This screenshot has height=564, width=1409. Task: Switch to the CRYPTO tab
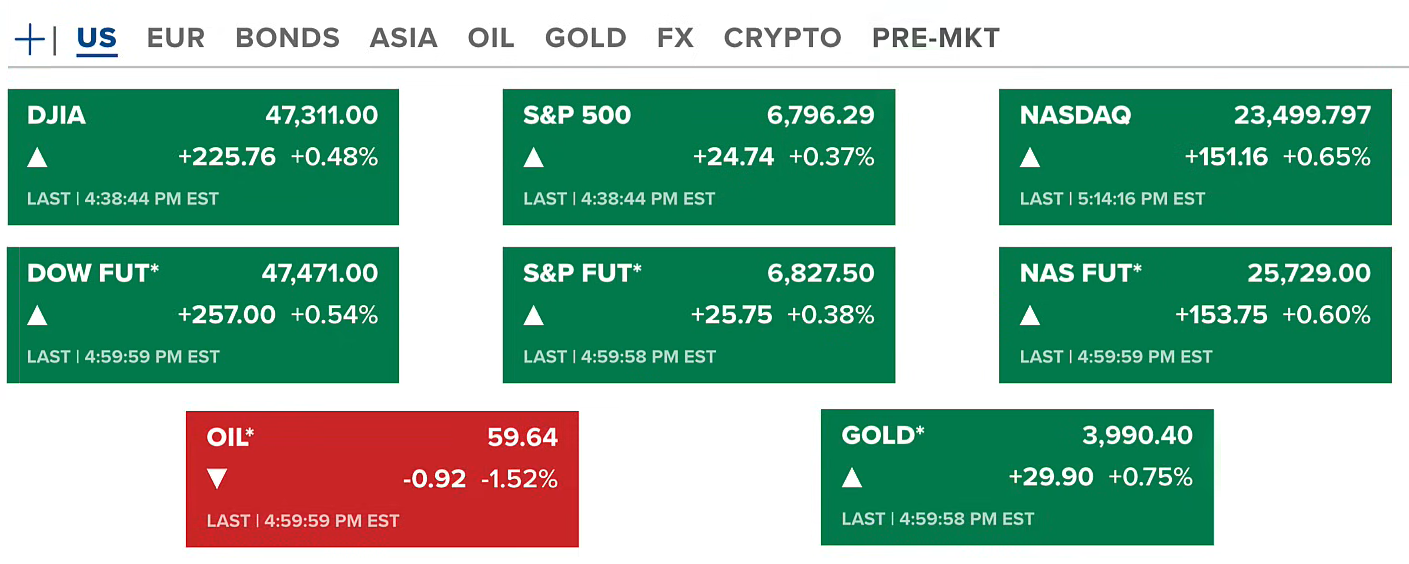[782, 38]
